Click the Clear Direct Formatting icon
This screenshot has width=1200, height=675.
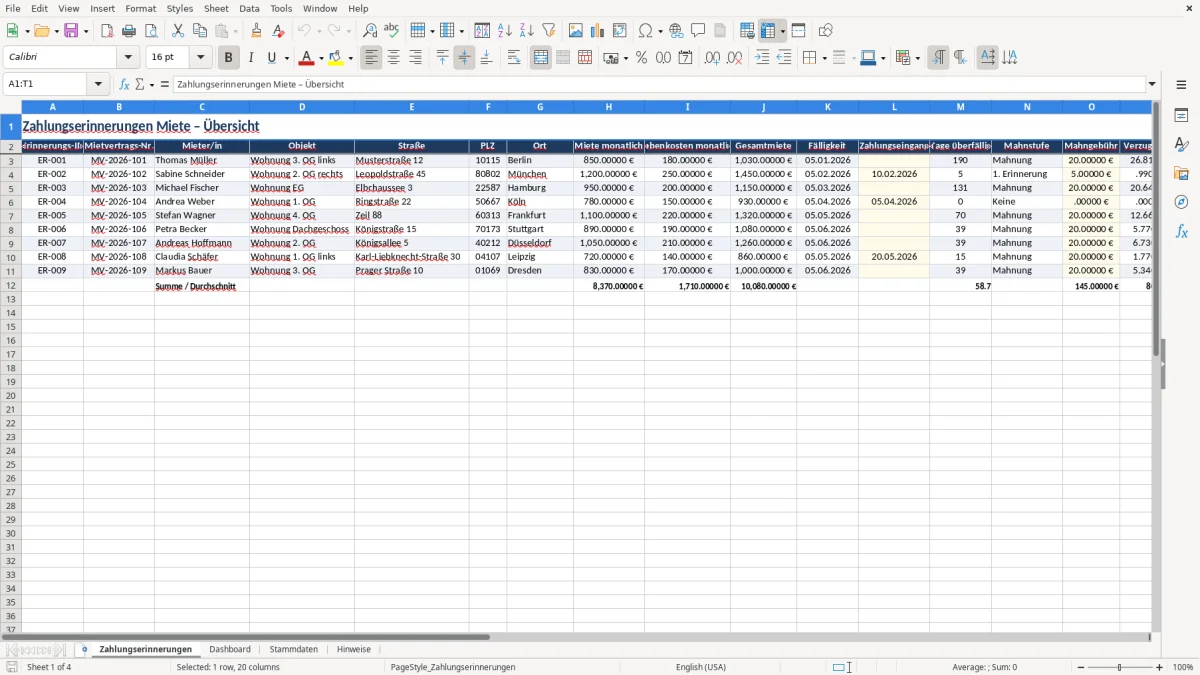coord(278,31)
